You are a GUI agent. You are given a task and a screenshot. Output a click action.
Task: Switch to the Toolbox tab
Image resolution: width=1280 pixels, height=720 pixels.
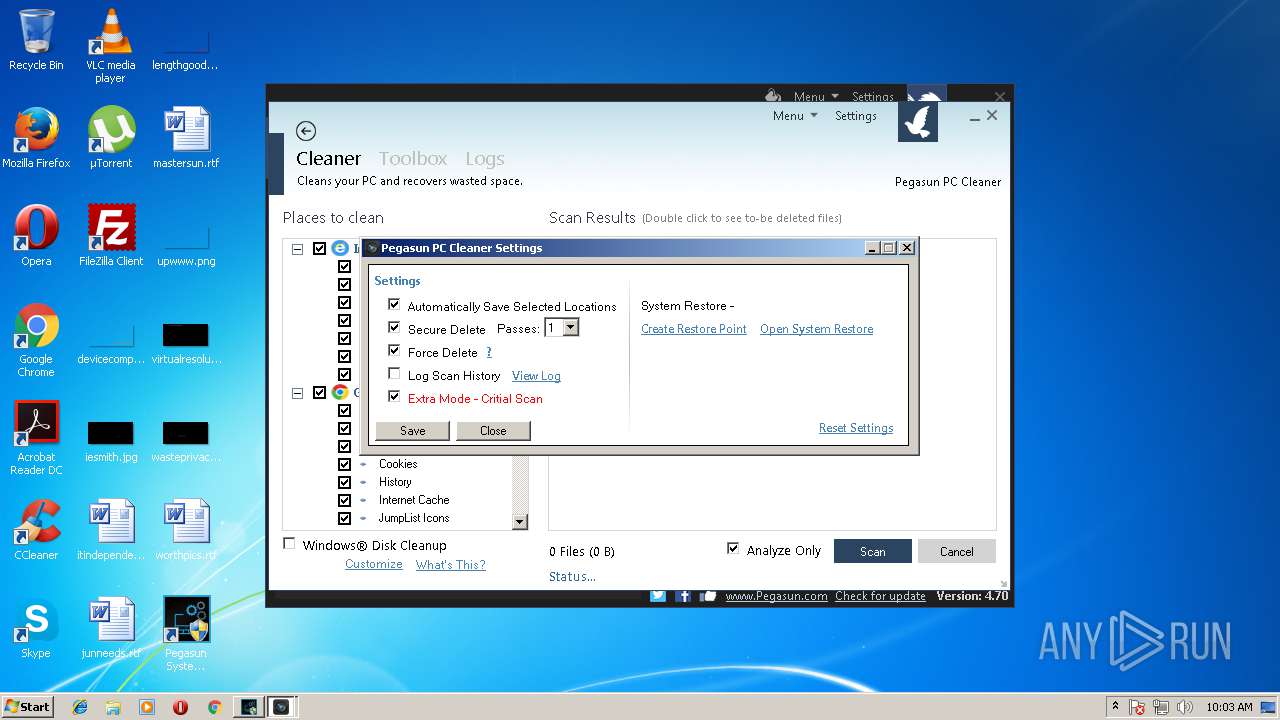pos(413,158)
